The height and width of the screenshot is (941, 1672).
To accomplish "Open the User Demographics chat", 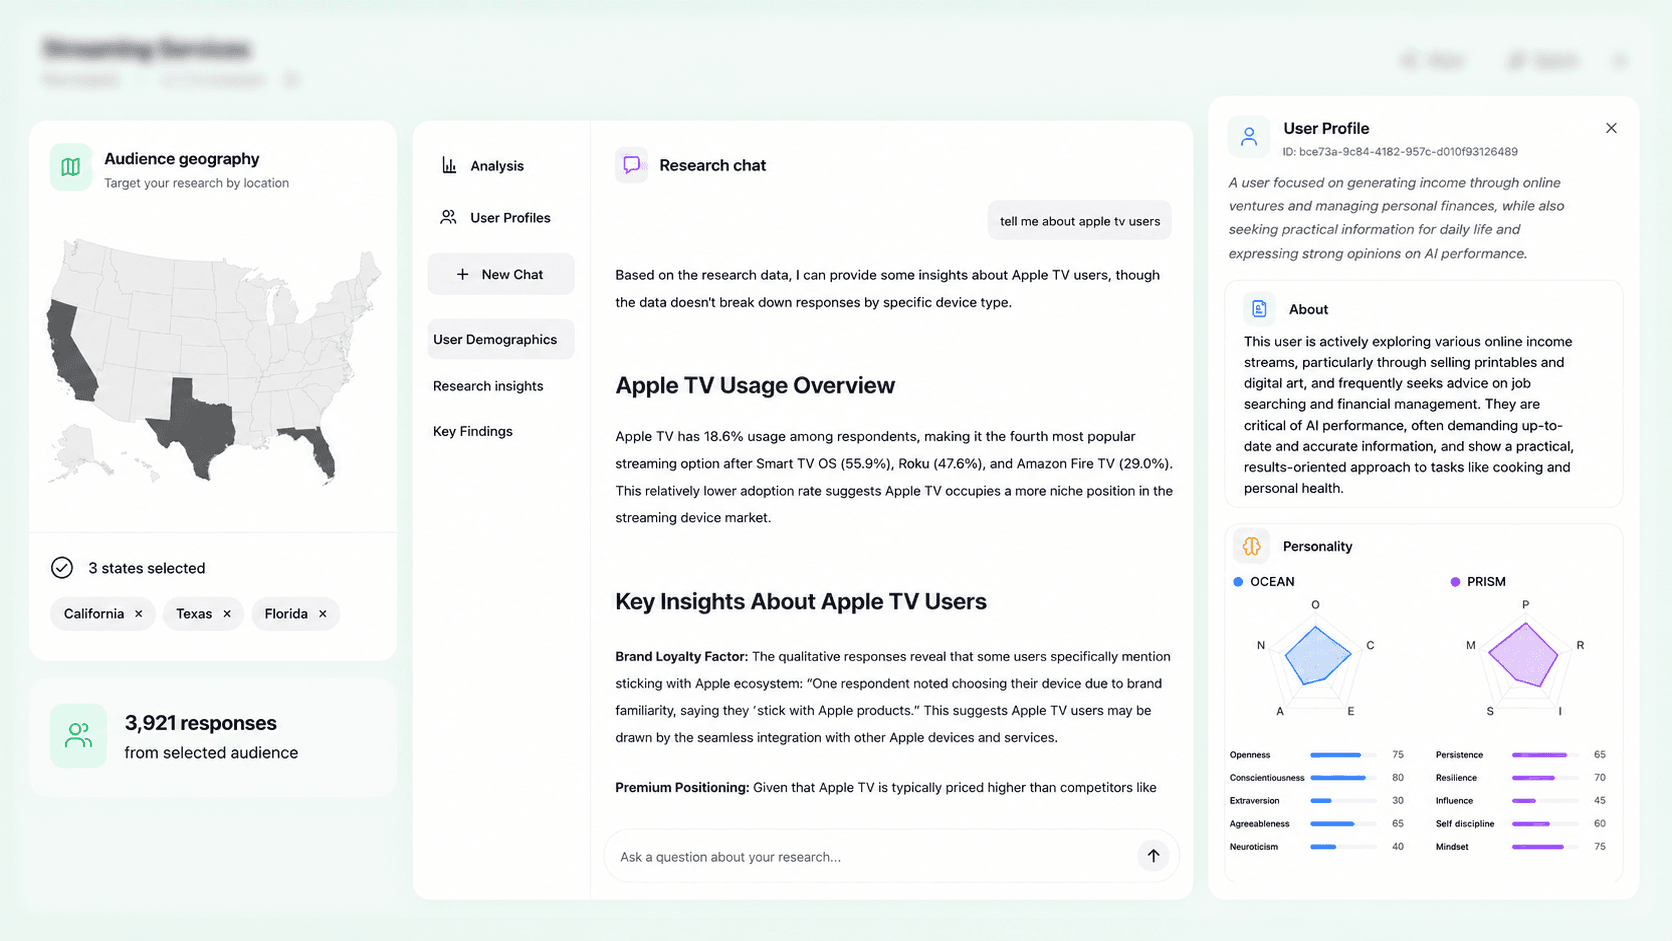I will pyautogui.click(x=501, y=340).
